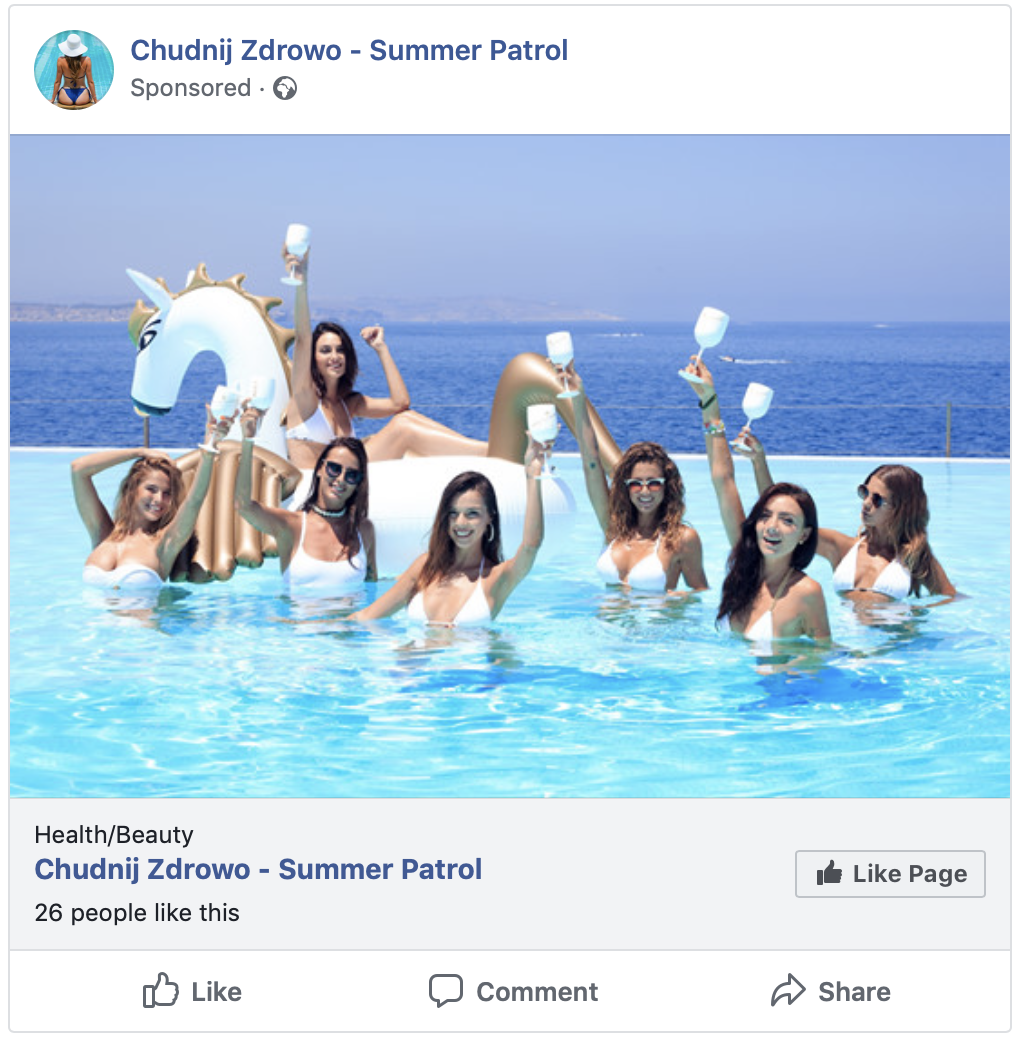Screen dimensions: 1036x1044
Task: Select the Share text label
Action: (854, 992)
